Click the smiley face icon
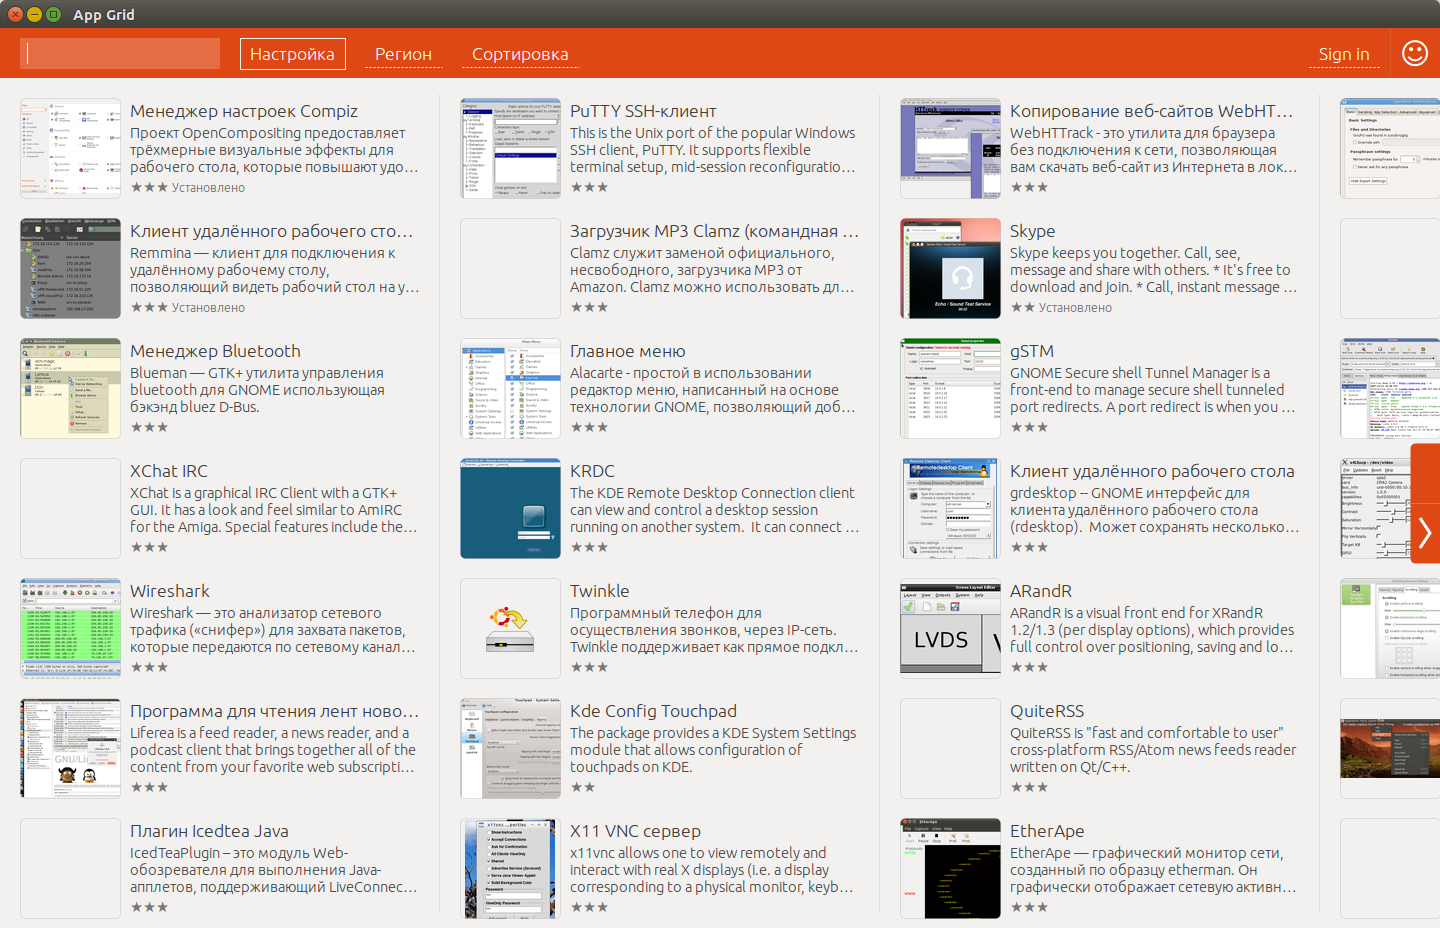The image size is (1440, 928). (x=1415, y=53)
